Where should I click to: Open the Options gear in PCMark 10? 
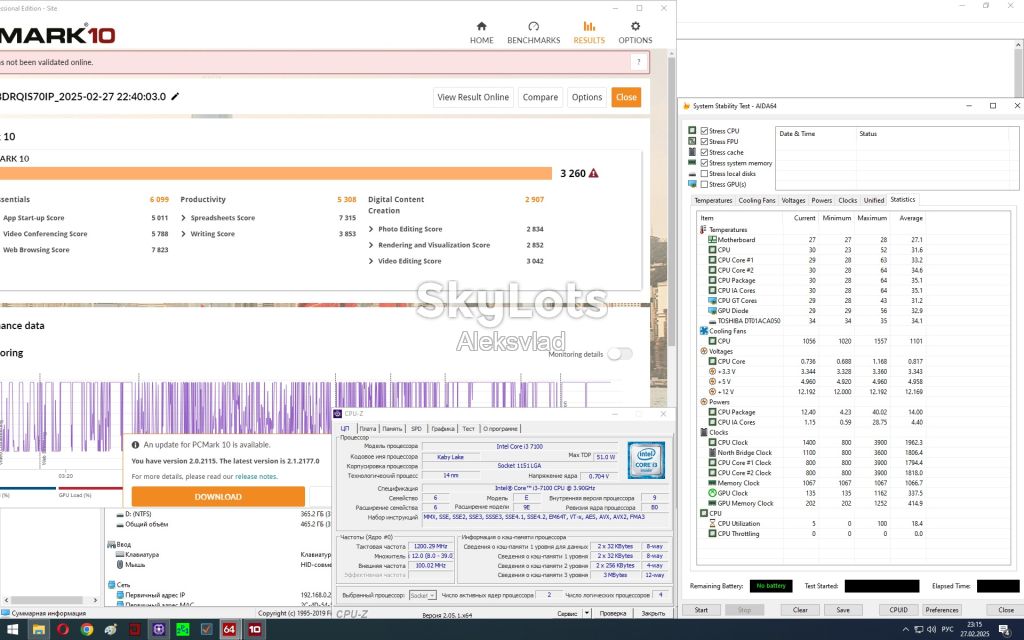(635, 32)
